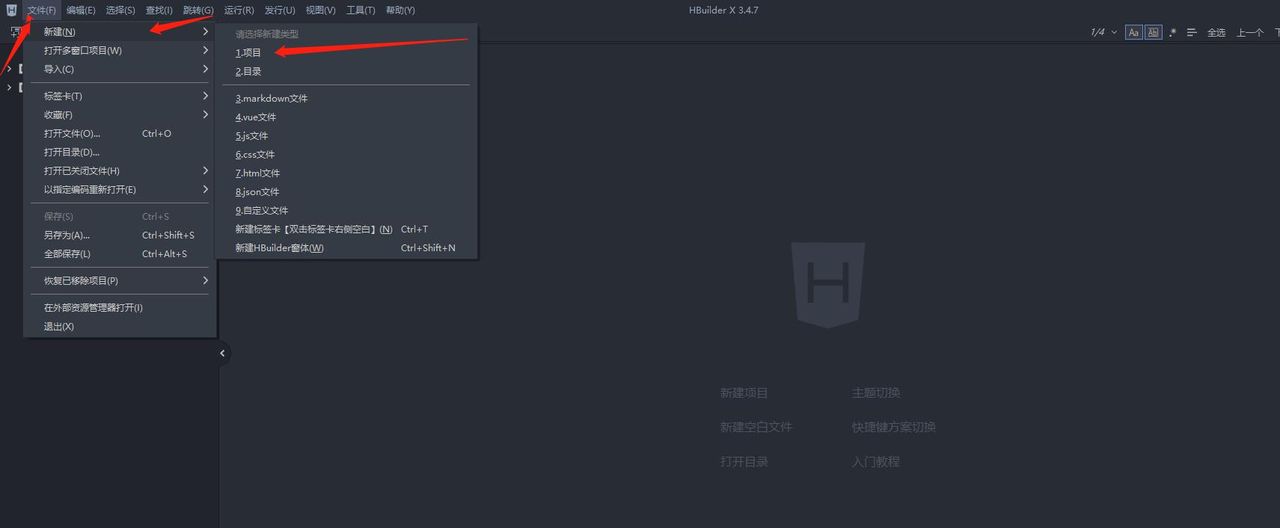The image size is (1280, 528).
Task: Click the 打开目录 link on welcome page
Action: point(744,462)
